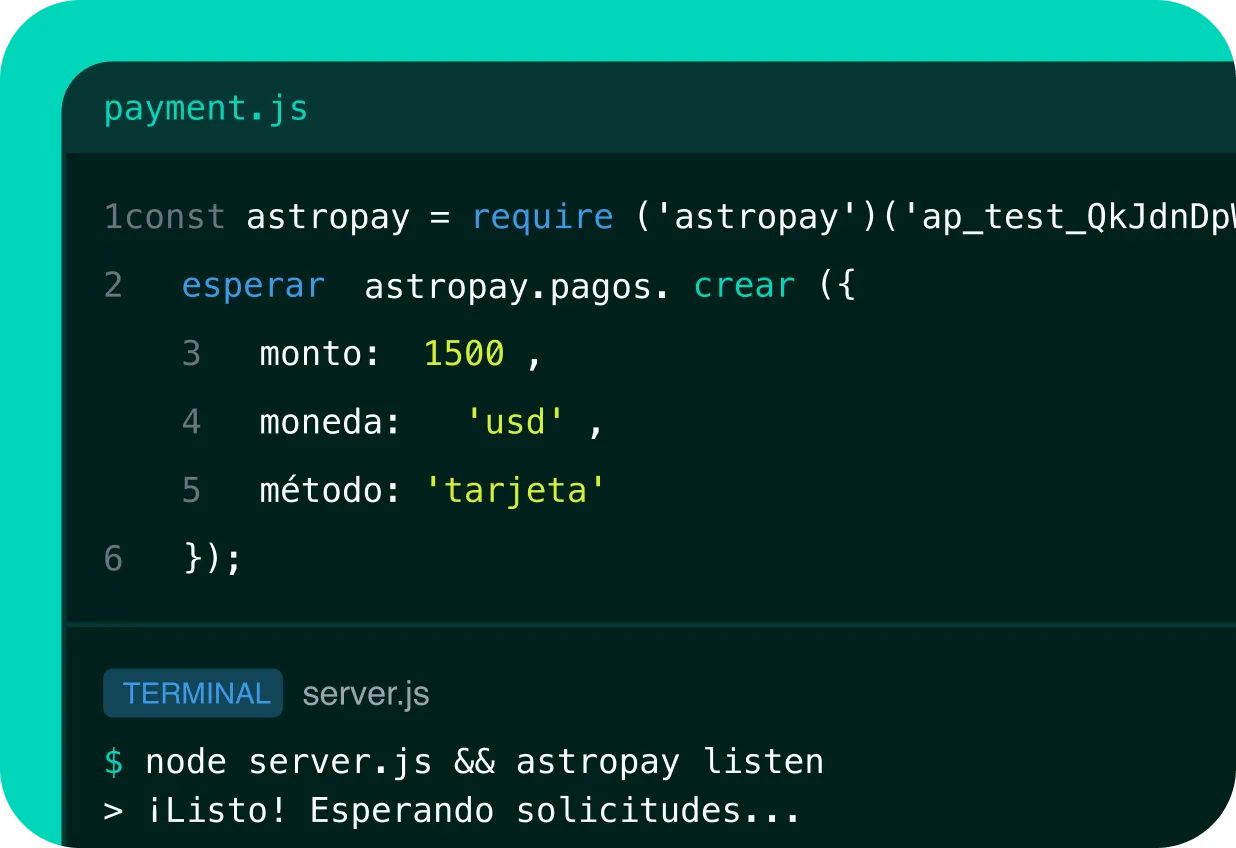Click the 'ap_test_QkJdnDp' API key string
Image resolution: width=1236 pixels, height=848 pixels.
pos(1068,218)
